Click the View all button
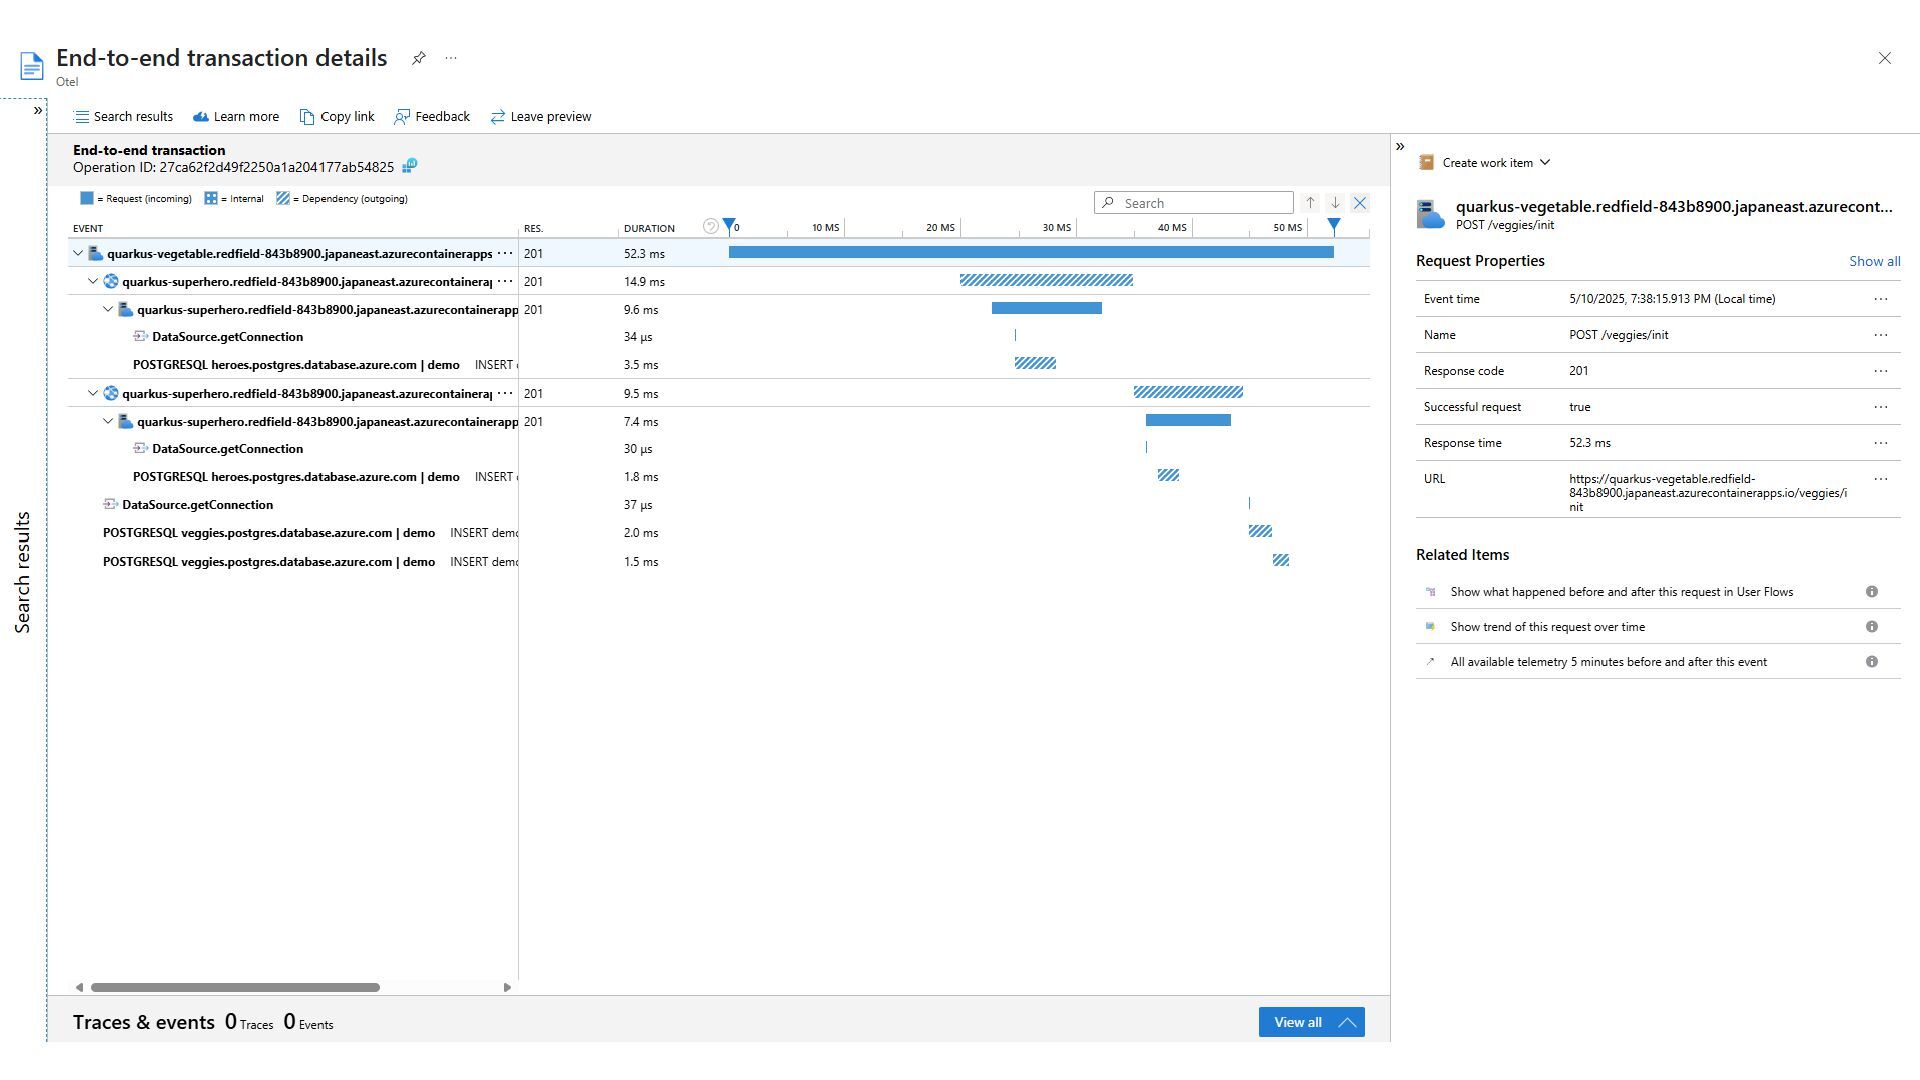Screen dimensions: 1920x1080 (x=1311, y=1022)
